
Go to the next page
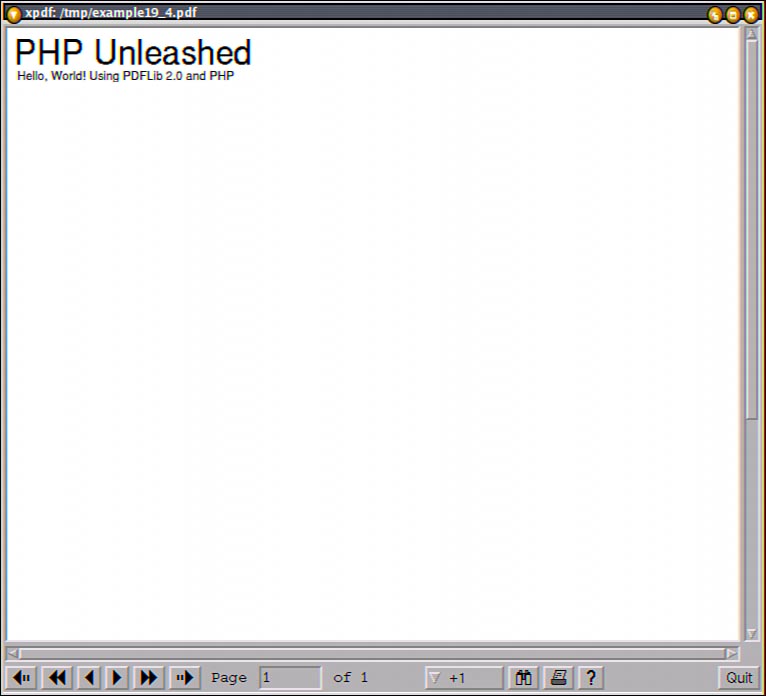[117, 677]
